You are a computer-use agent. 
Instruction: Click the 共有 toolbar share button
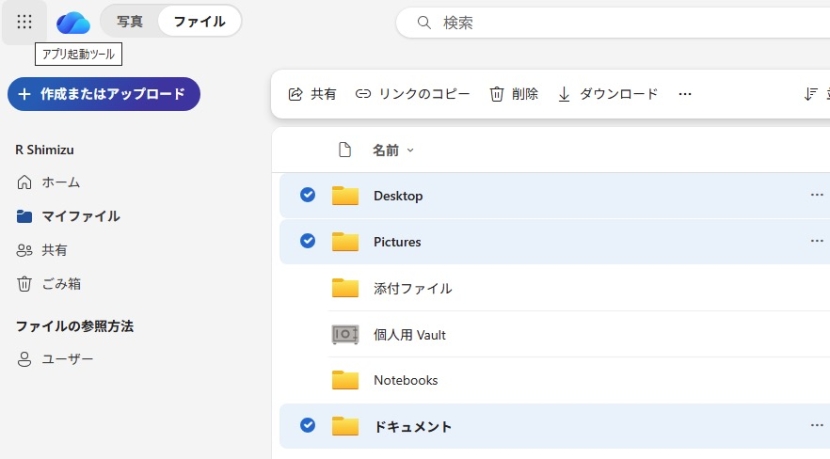312,94
